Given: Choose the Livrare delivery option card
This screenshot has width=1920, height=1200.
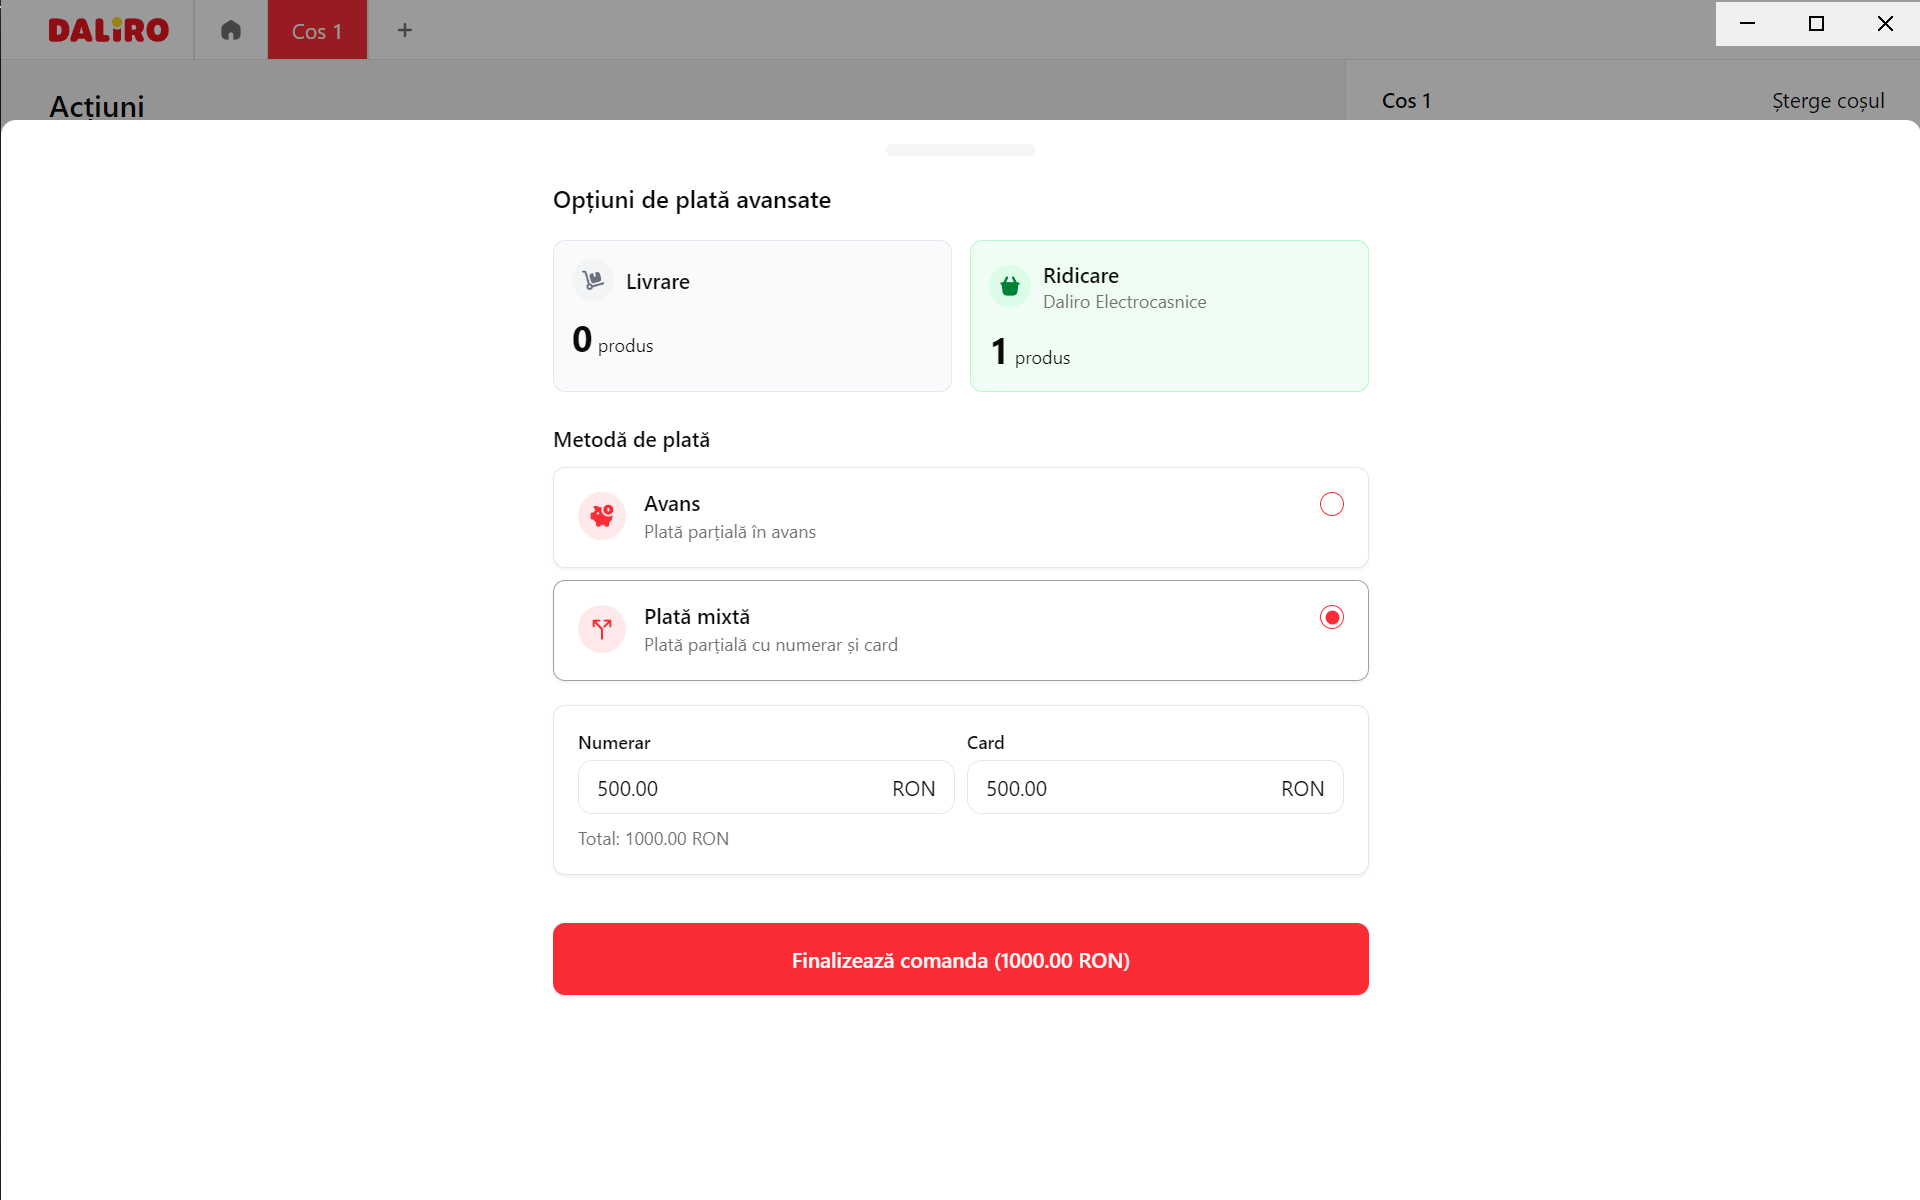Looking at the screenshot, I should 752,316.
